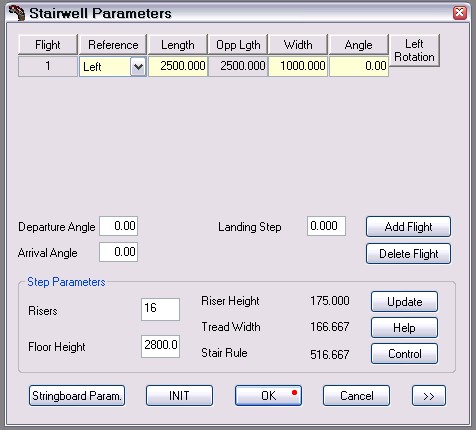The height and width of the screenshot is (430, 476).
Task: Click the stairwell icon in title bar
Action: pos(17,13)
